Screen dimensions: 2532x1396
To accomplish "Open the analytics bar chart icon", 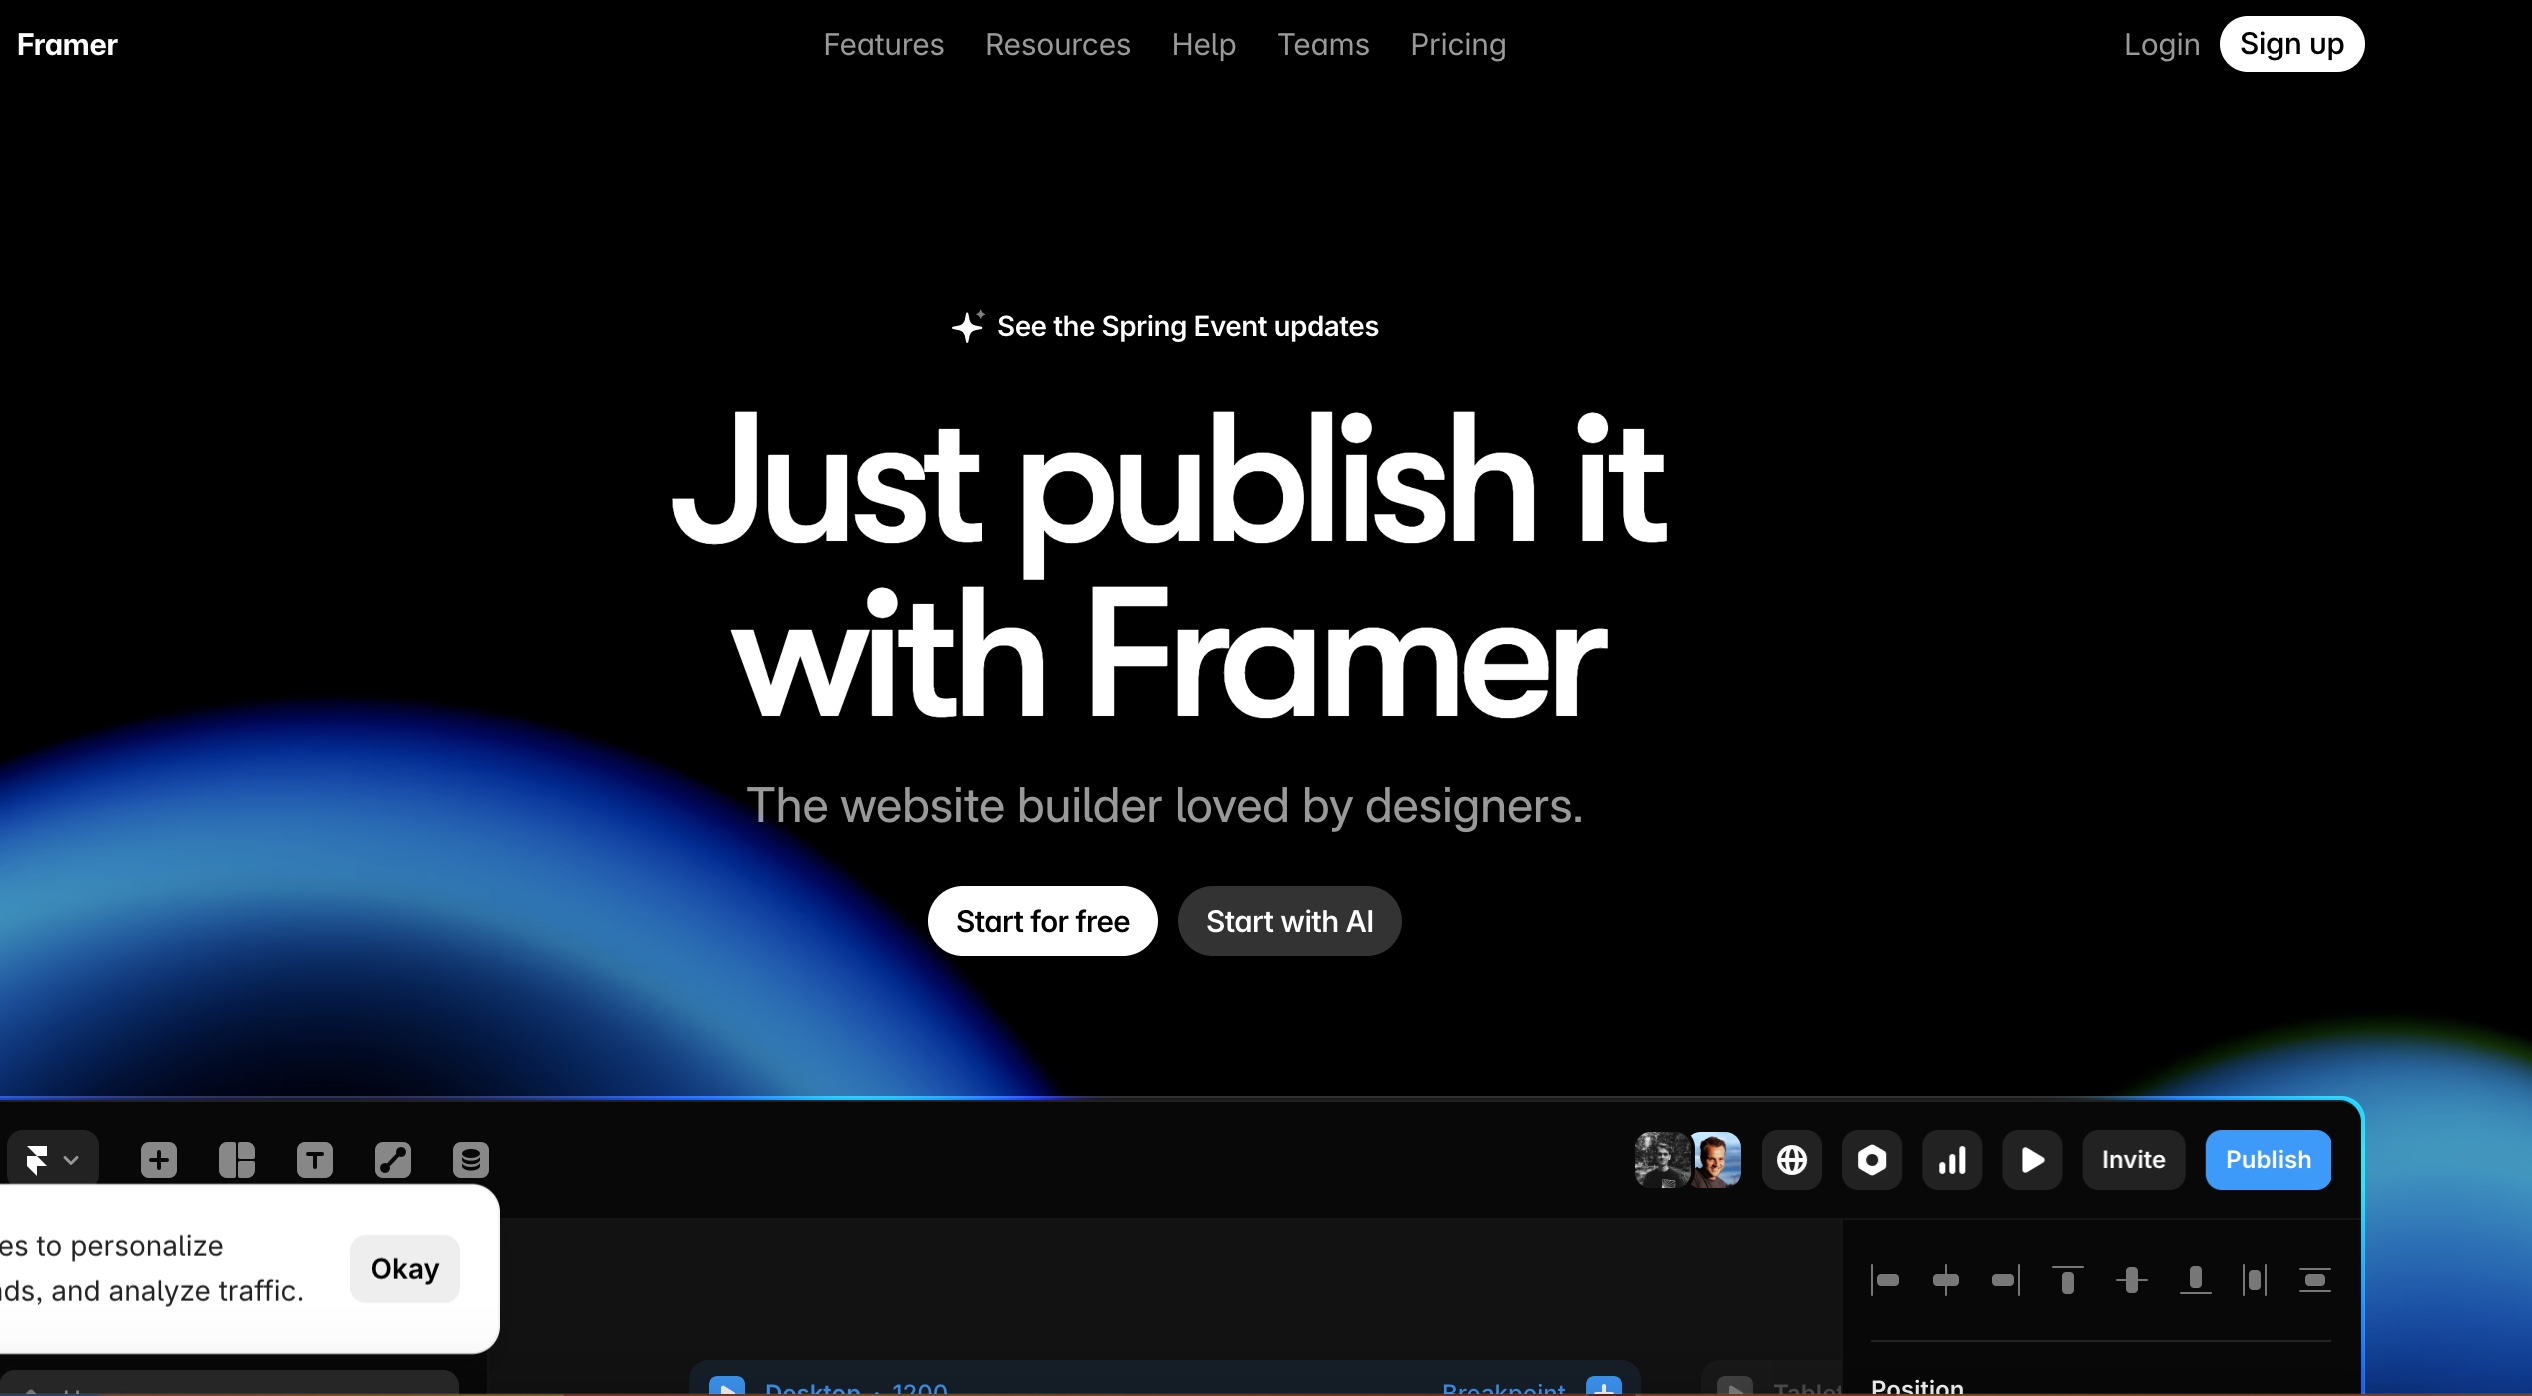I will [x=1951, y=1160].
